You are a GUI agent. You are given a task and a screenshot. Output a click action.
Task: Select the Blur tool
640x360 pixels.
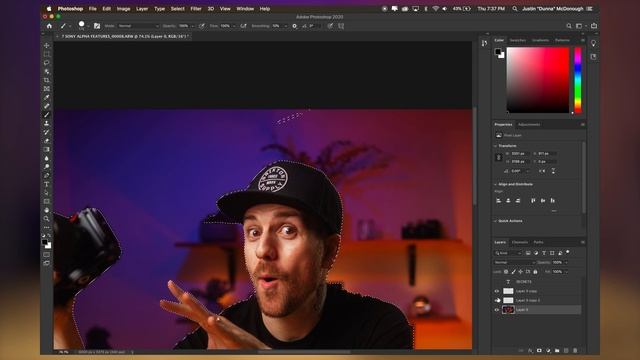click(x=47, y=158)
